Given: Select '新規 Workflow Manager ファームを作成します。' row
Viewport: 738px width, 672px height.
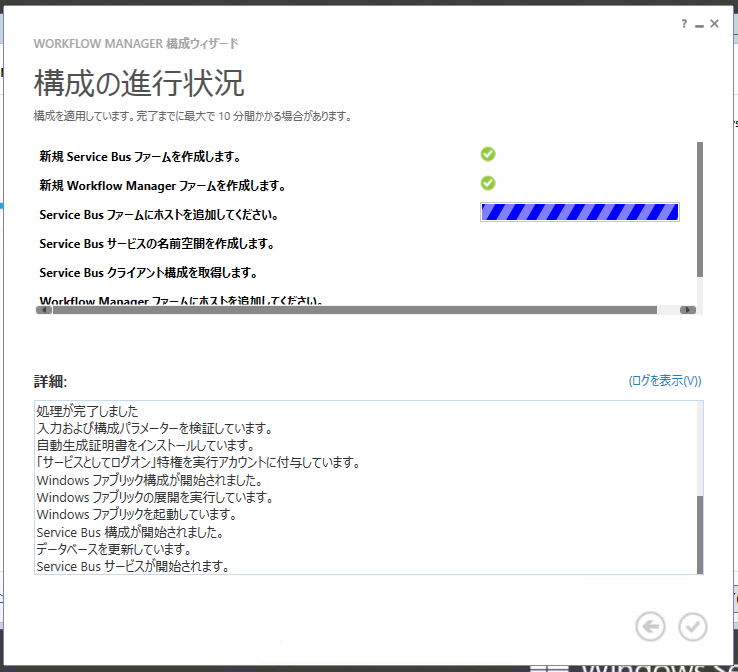Looking at the screenshot, I should pos(162,186).
